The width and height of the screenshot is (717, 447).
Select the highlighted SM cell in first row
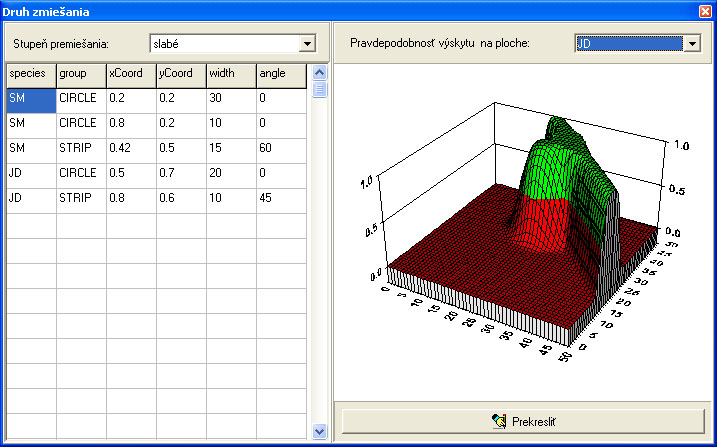click(x=31, y=99)
